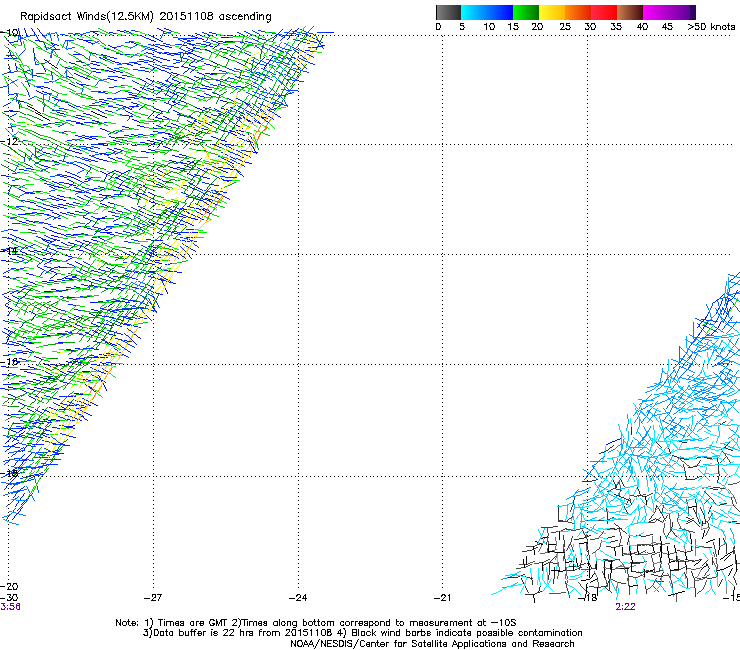
Task: Click the 'Data buffer is 22 hrs' note
Action: click(x=362, y=633)
